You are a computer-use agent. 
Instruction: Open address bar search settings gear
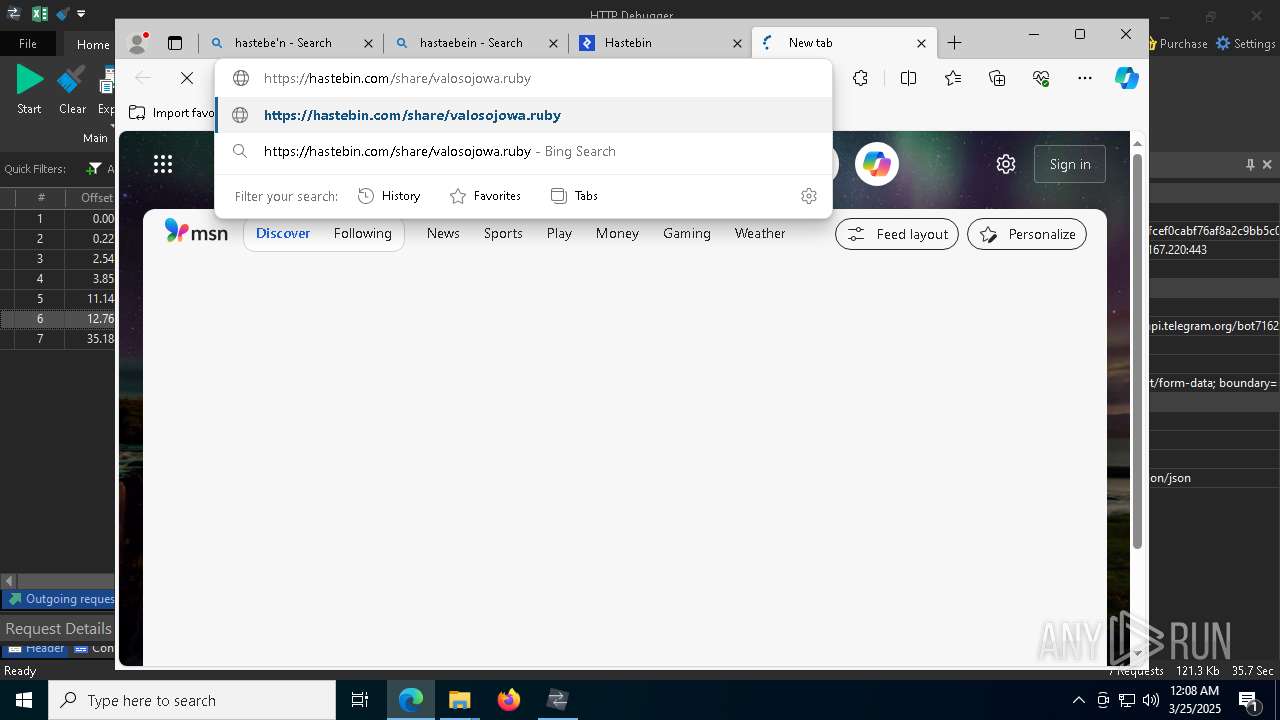809,196
